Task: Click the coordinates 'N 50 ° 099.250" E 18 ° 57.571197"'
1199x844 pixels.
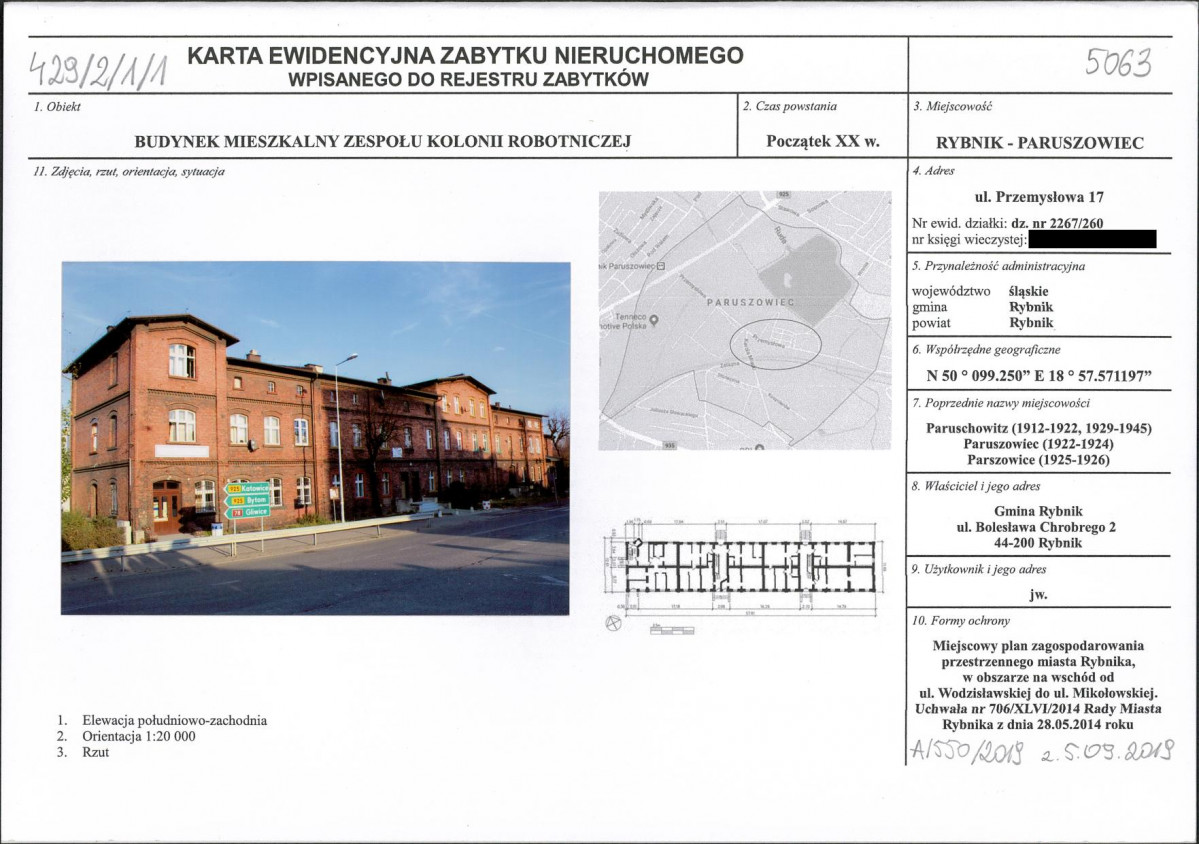Action: [x=1038, y=376]
